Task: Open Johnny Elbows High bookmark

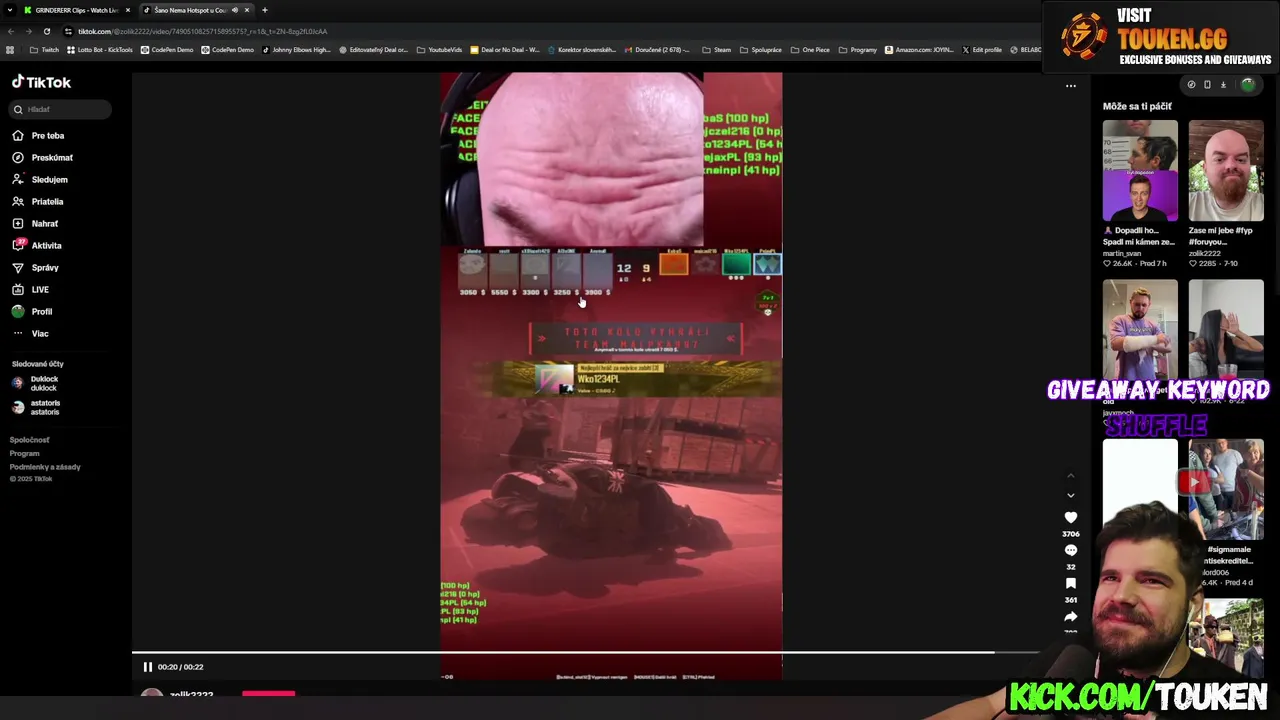Action: click(296, 50)
